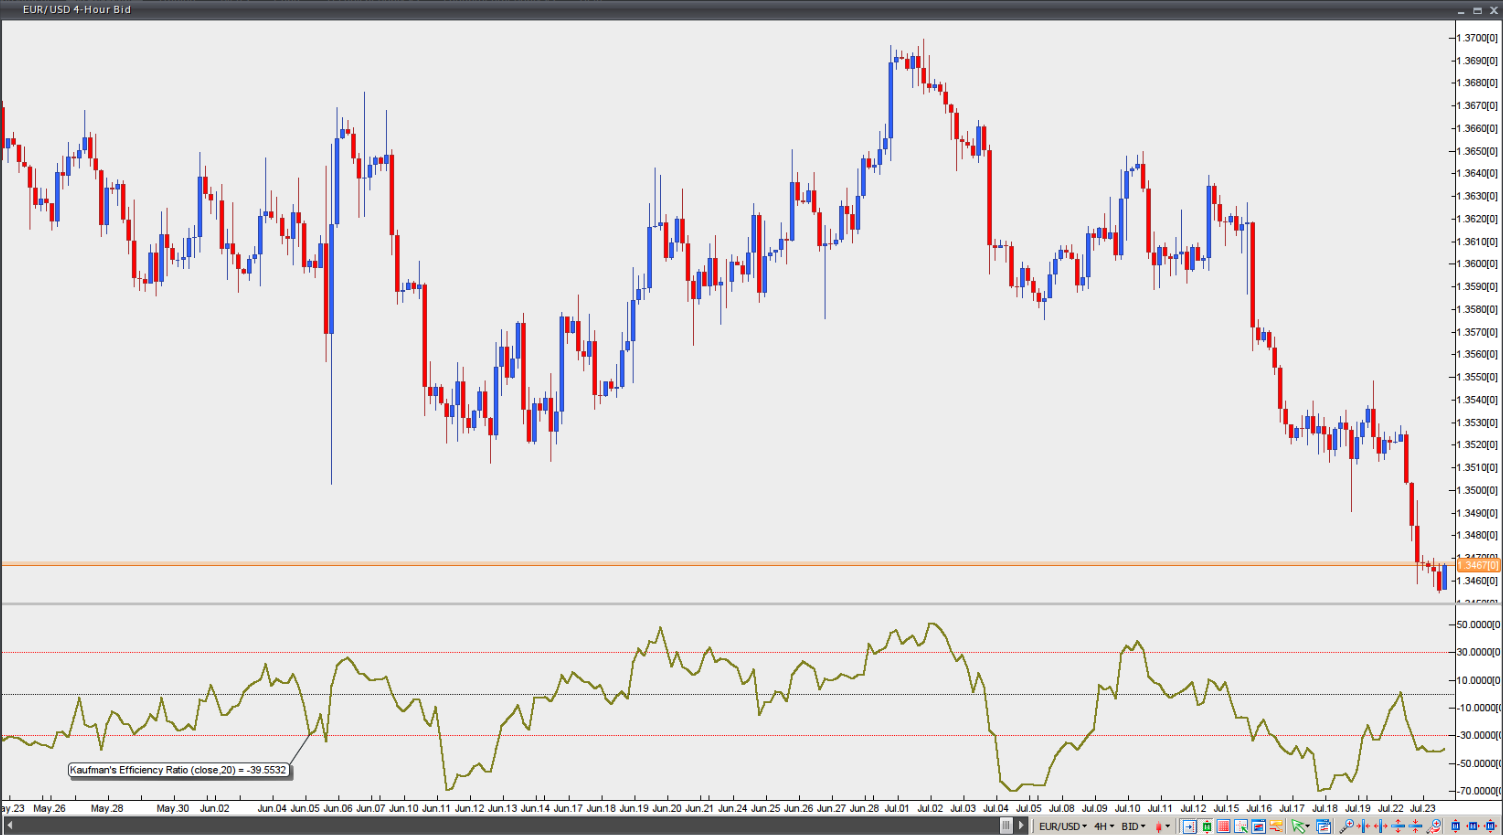
Task: Toggle the green vertical autoscale button
Action: coord(1207,826)
